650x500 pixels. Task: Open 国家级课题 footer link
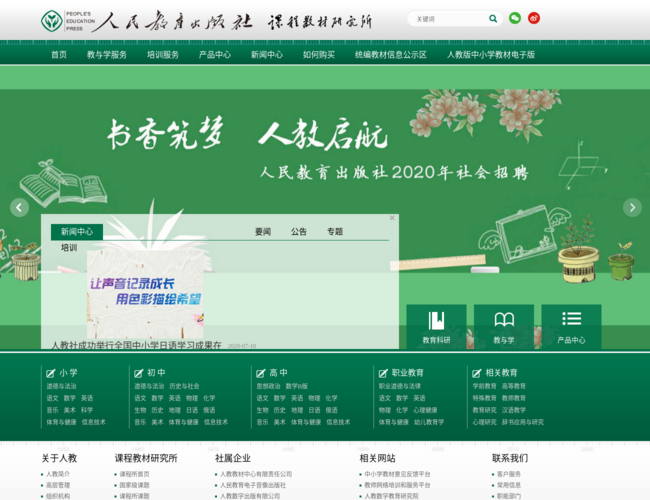(x=134, y=485)
